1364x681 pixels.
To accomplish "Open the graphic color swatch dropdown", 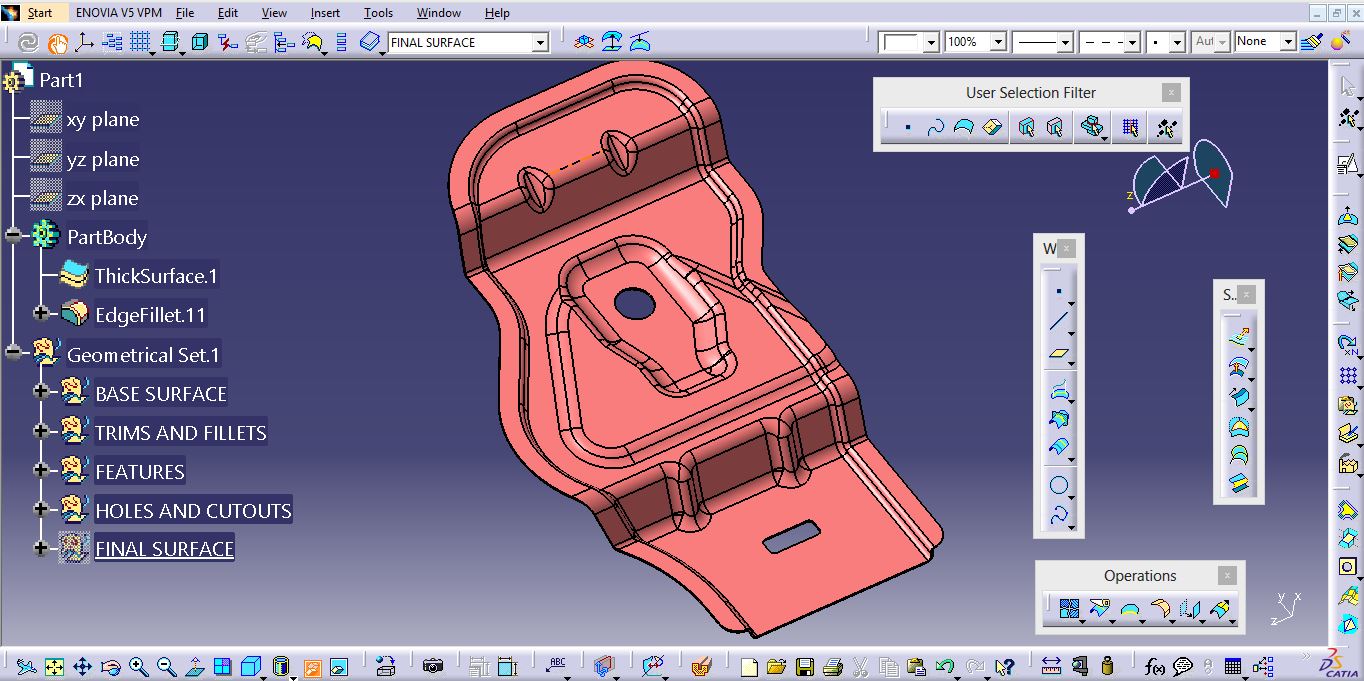I will tap(930, 42).
